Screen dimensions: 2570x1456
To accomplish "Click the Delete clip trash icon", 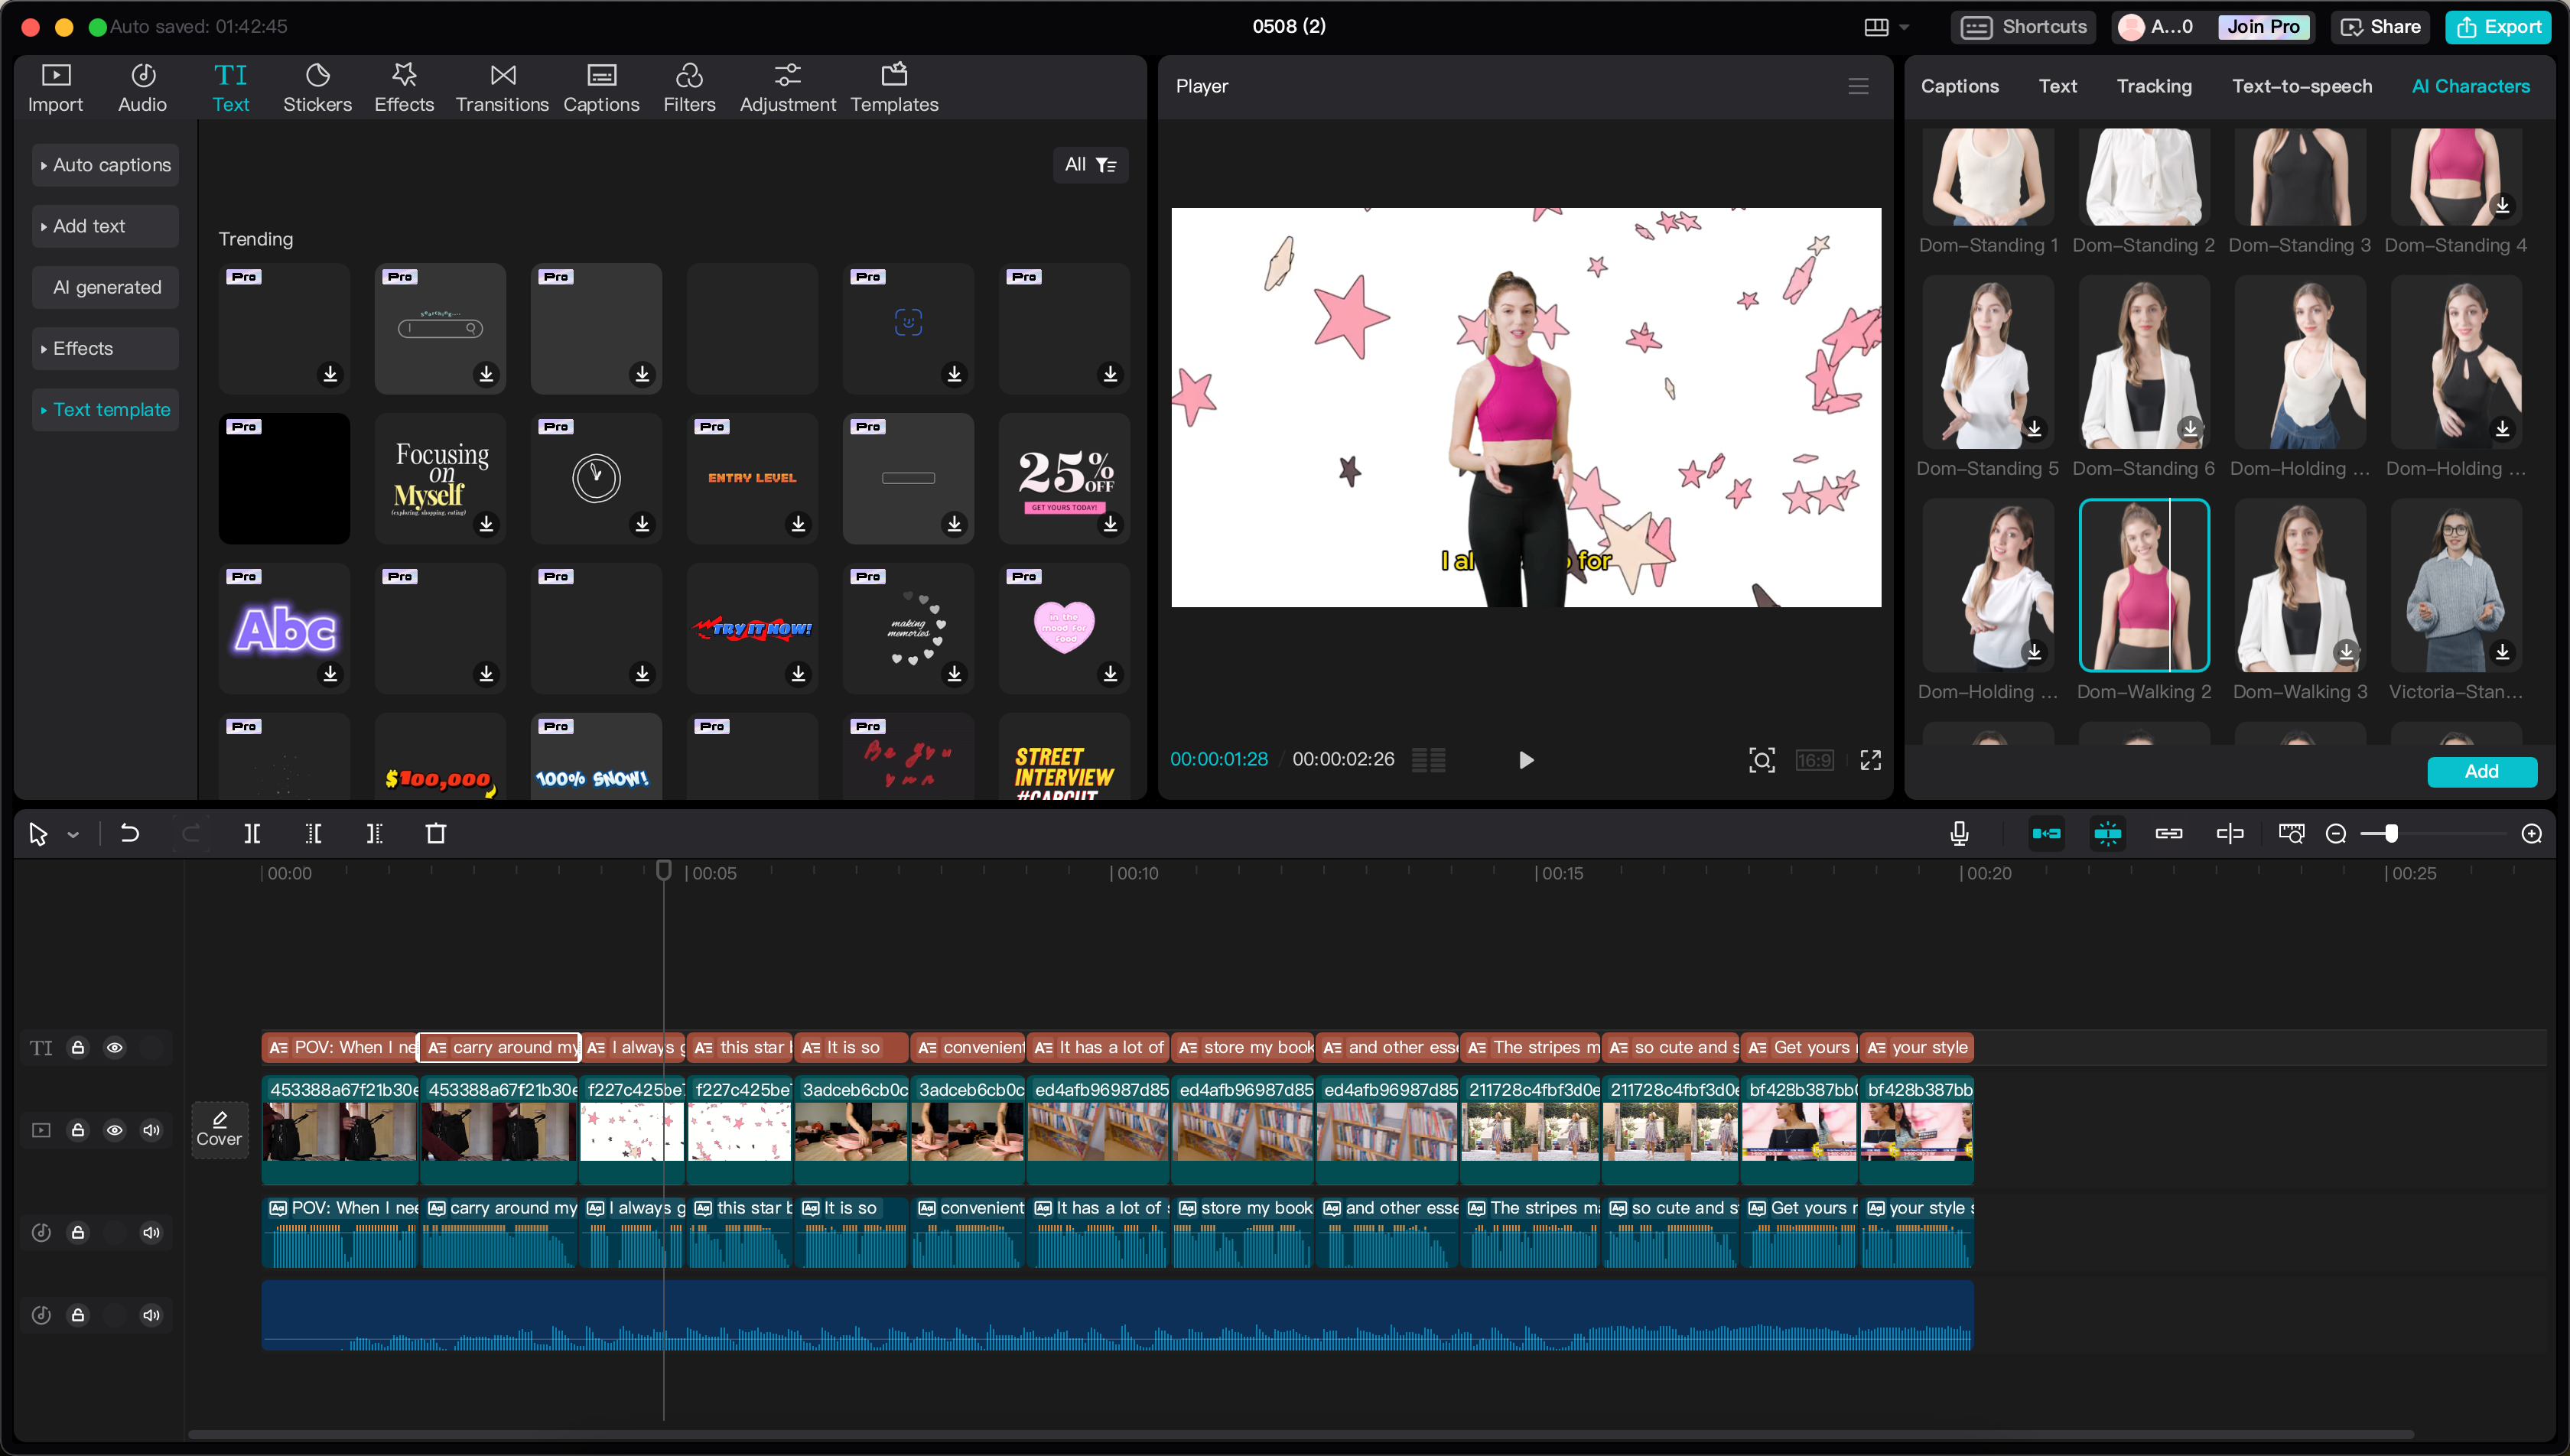I will point(436,833).
